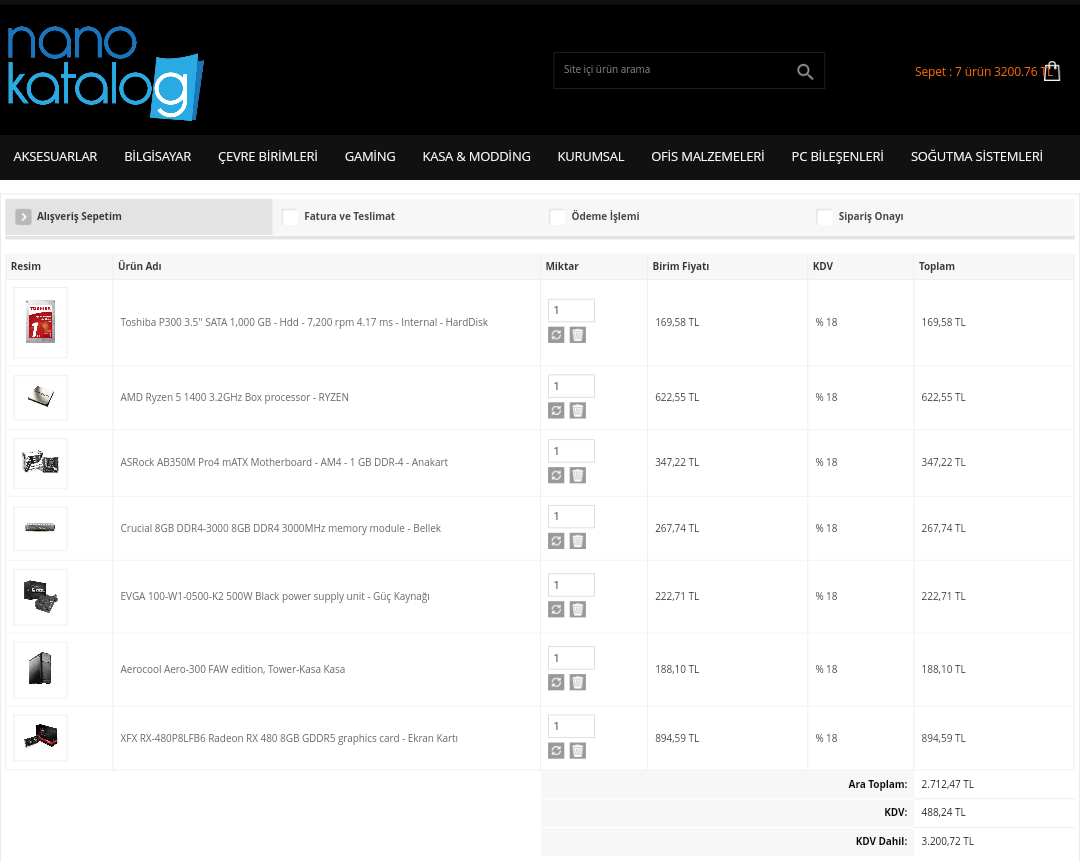Refresh quantity for Toshiba P300 hard disk

coord(556,335)
